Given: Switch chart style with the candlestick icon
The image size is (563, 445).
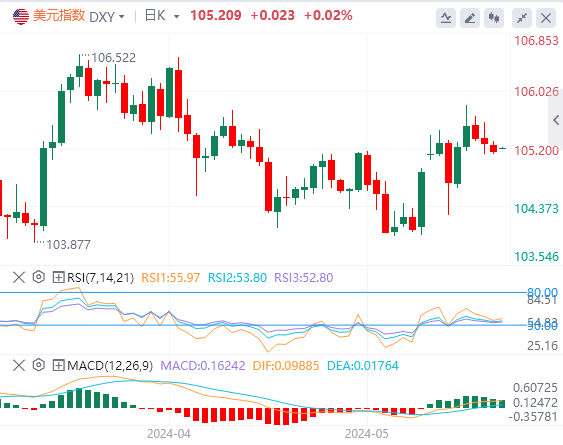Looking at the screenshot, I should [x=494, y=18].
